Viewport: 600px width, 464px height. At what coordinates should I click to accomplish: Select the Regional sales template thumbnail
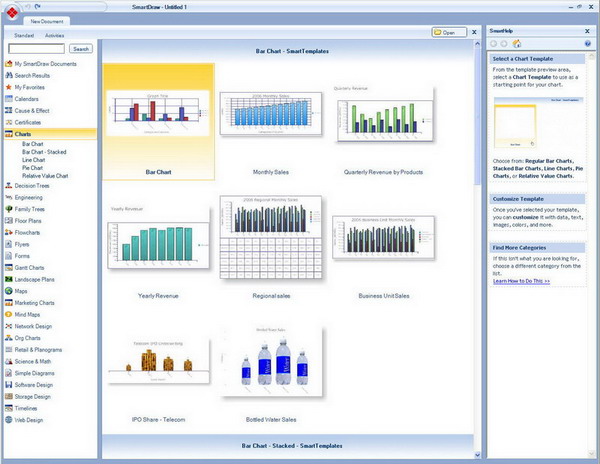click(271, 237)
